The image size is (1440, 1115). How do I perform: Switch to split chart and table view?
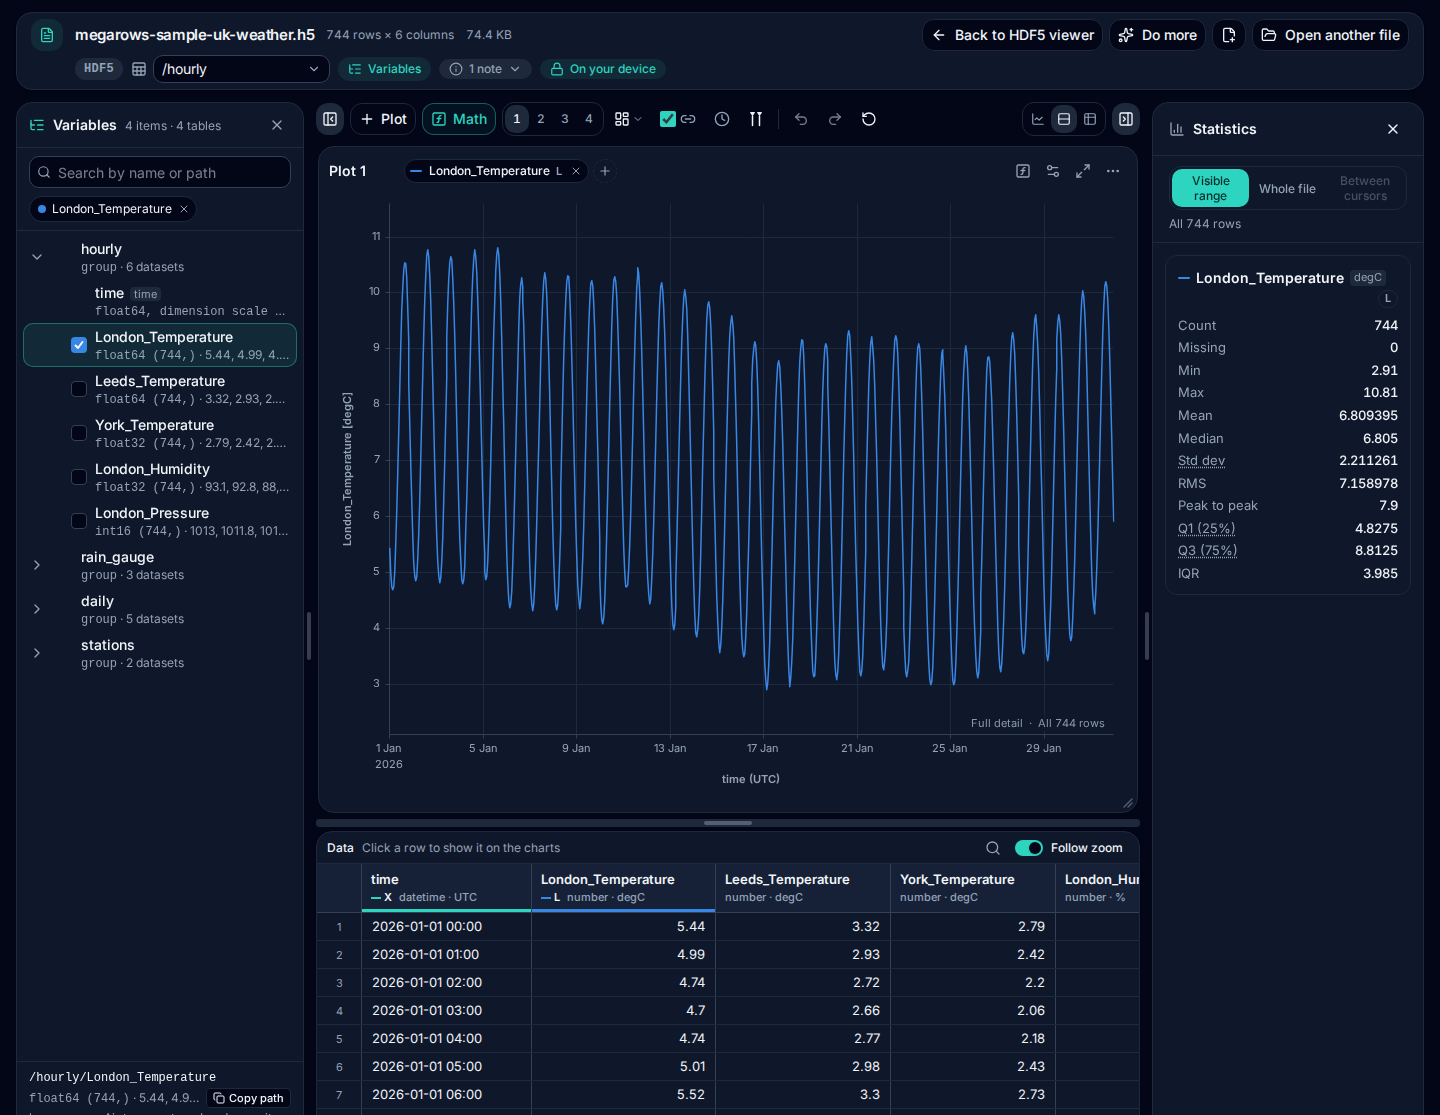[1064, 119]
